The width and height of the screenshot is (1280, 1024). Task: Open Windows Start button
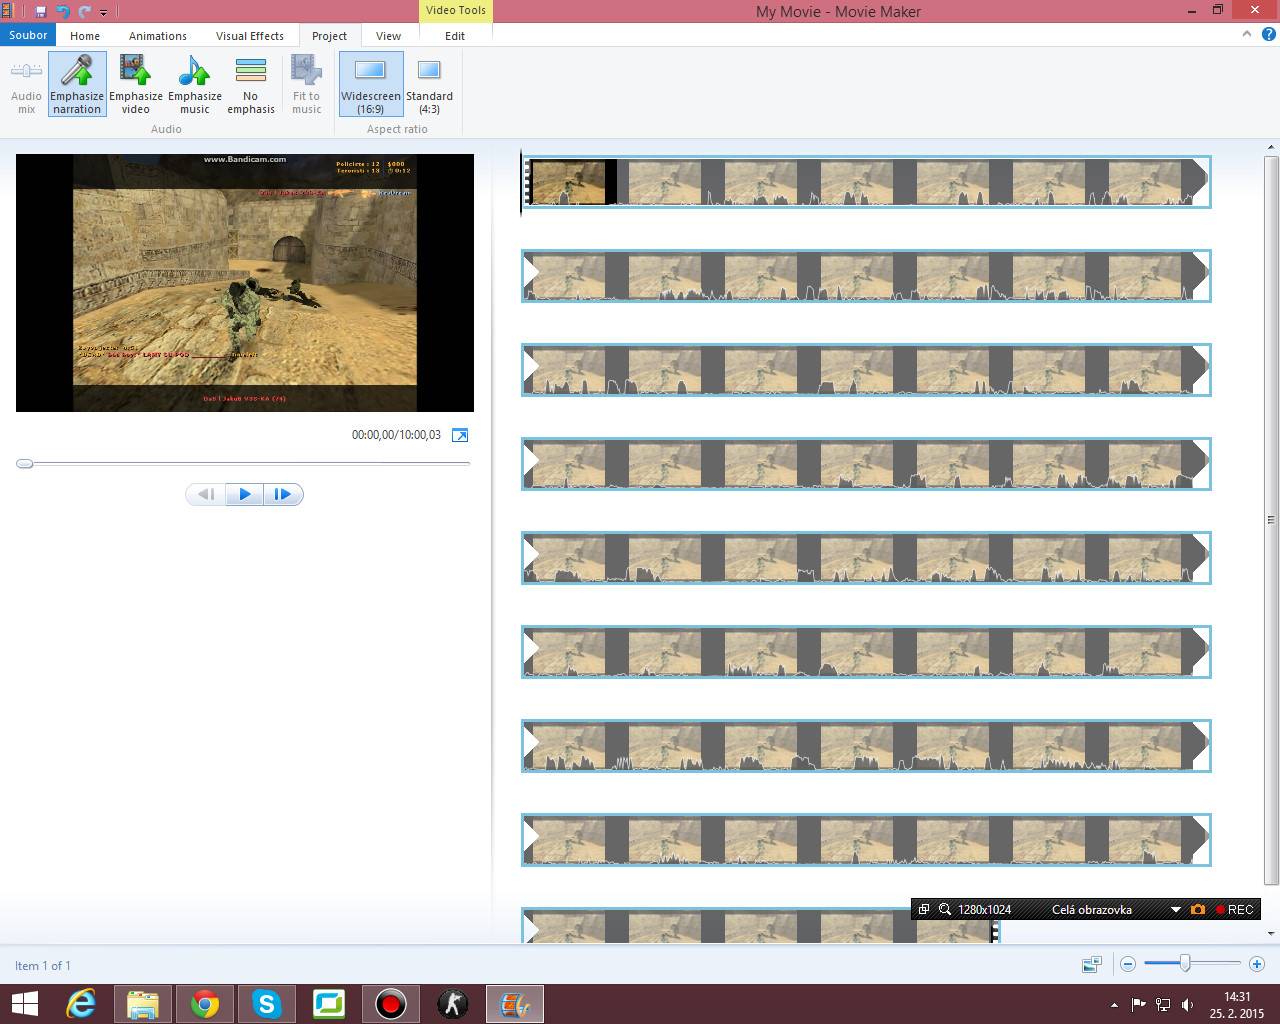click(x=24, y=1004)
